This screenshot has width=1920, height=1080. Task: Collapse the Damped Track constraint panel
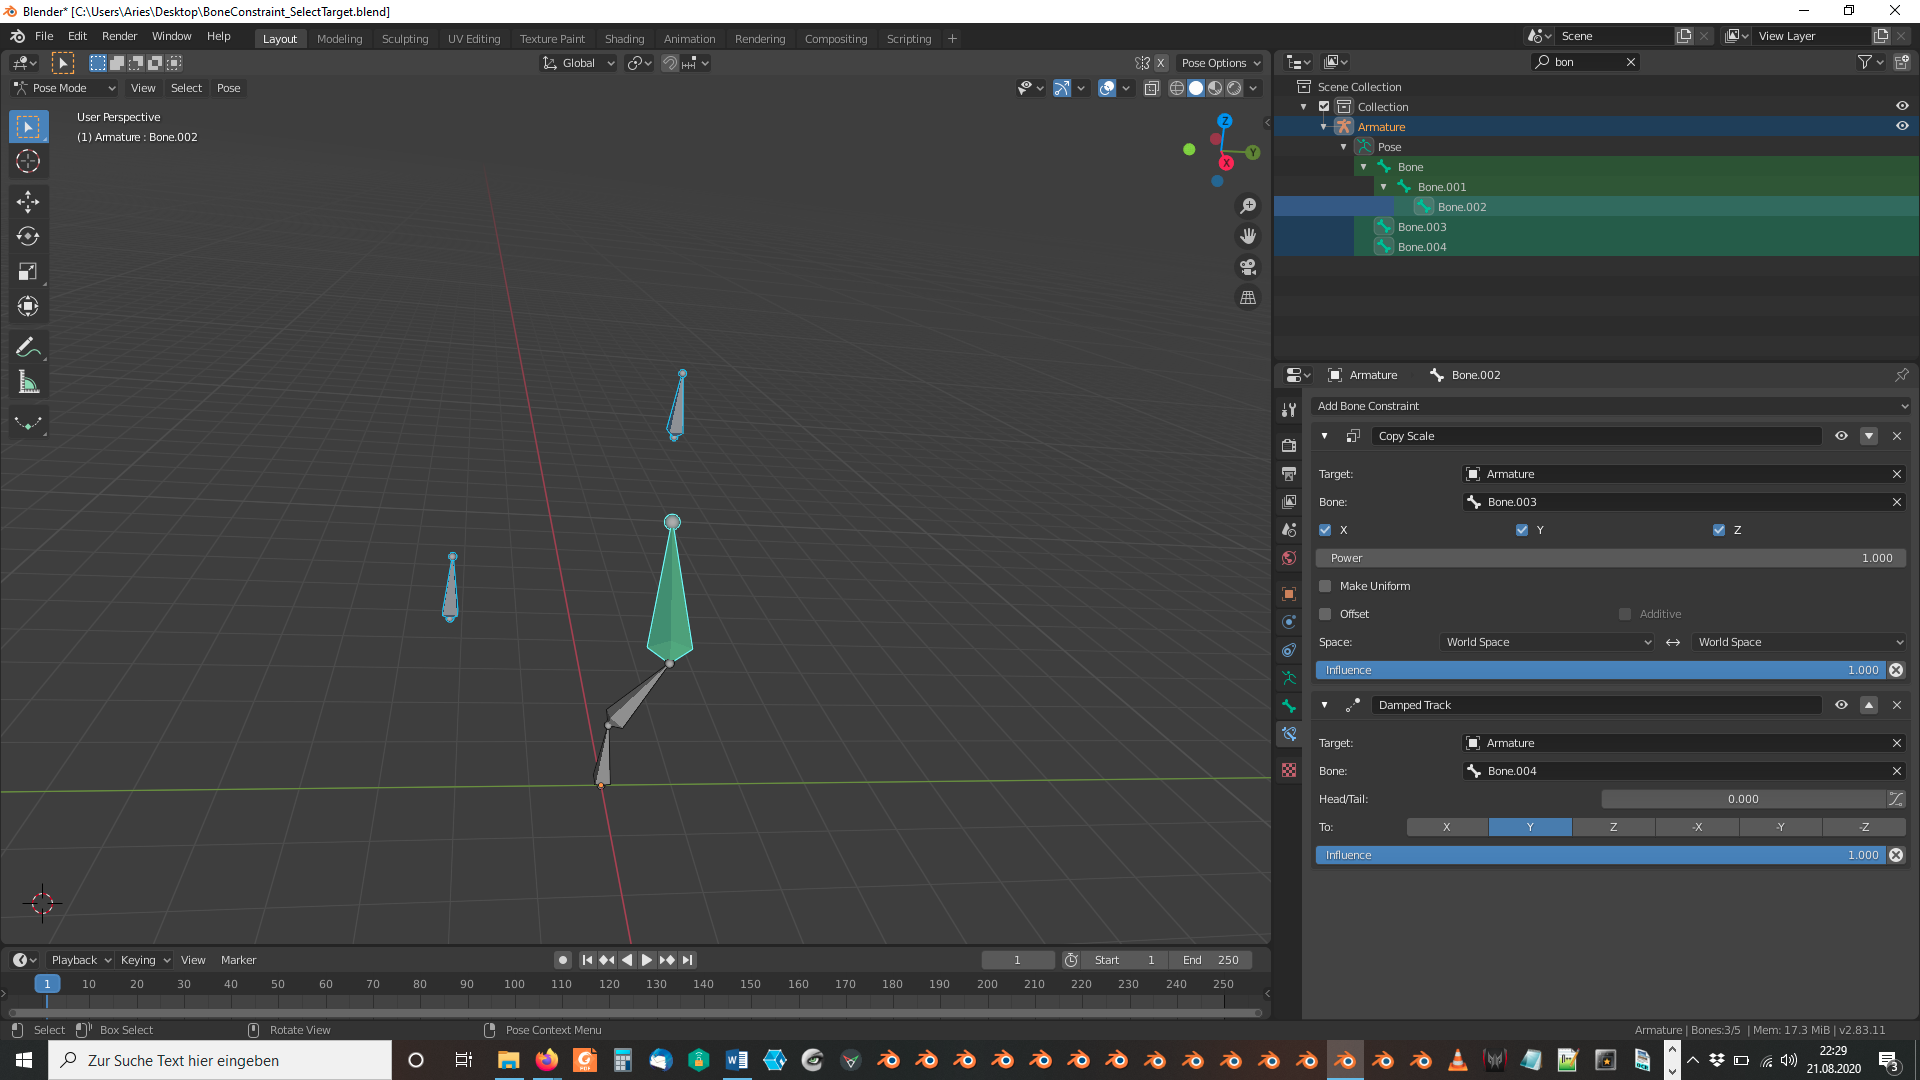(1324, 705)
